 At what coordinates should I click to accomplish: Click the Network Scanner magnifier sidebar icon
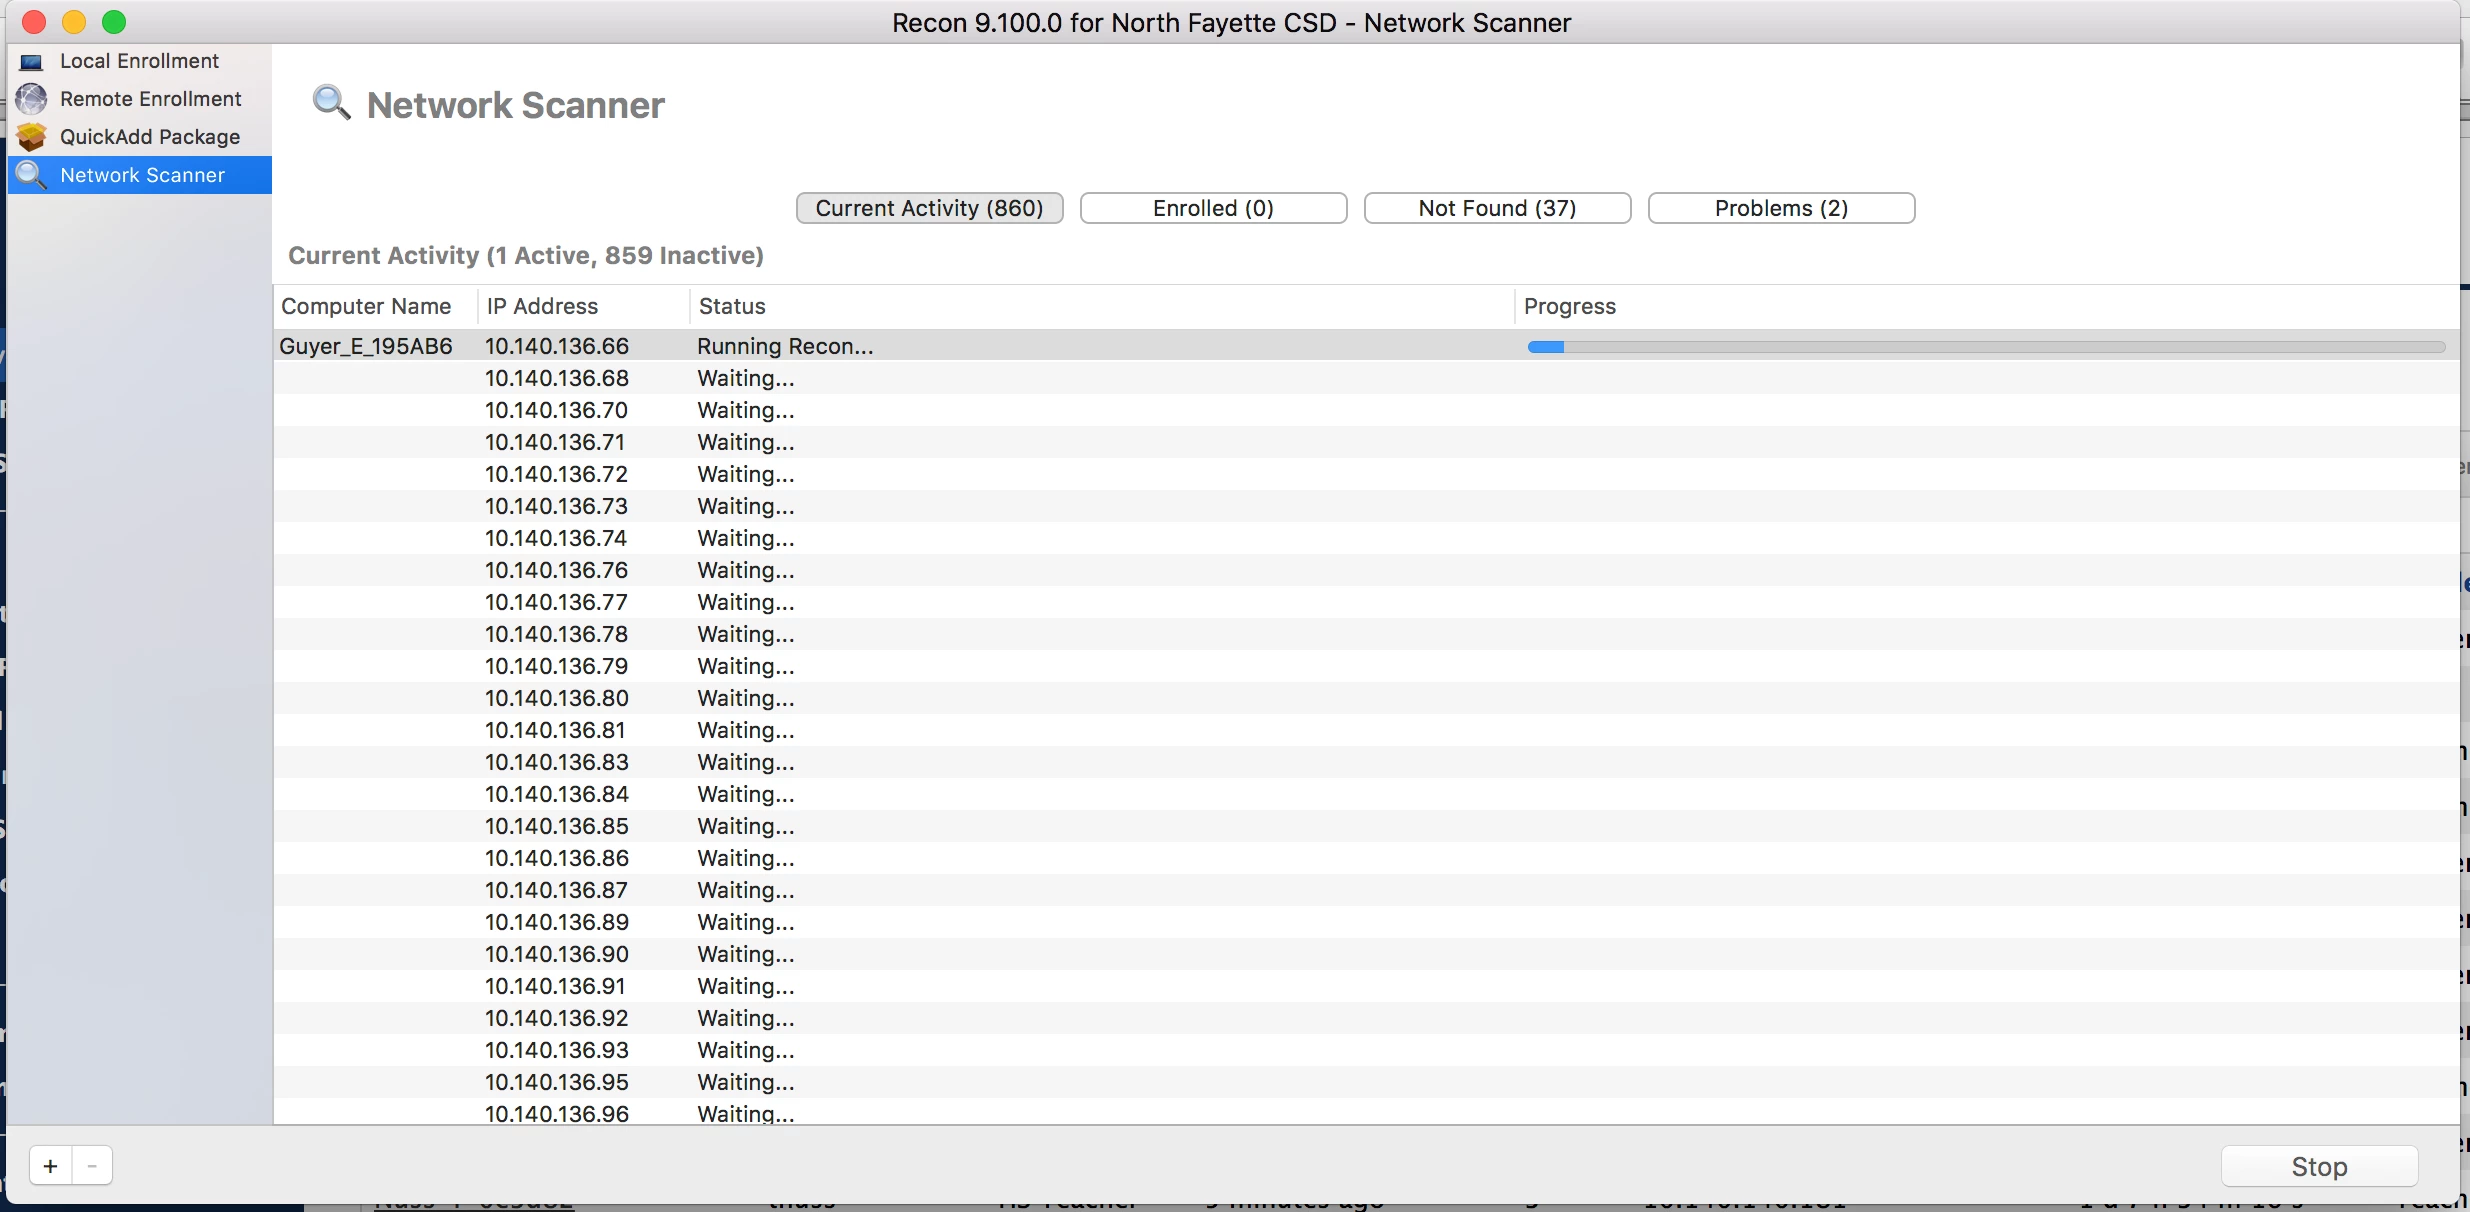[x=32, y=175]
